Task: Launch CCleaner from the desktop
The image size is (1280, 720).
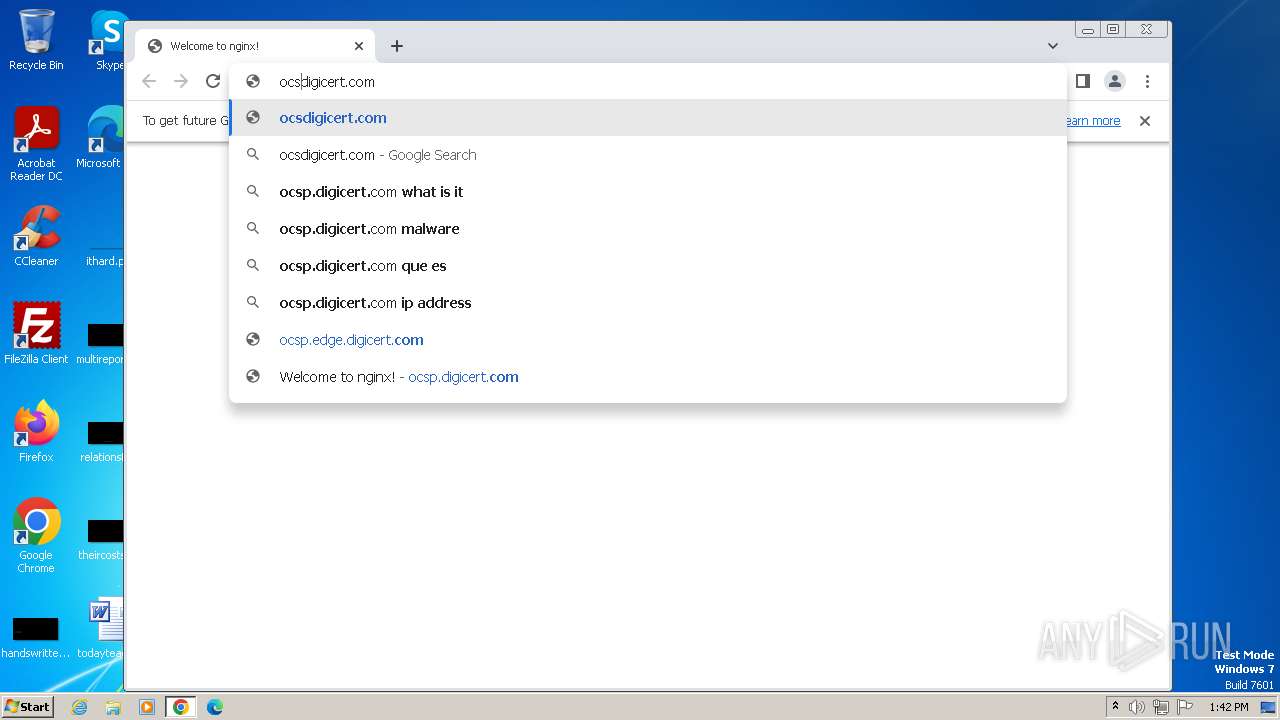Action: [36, 236]
